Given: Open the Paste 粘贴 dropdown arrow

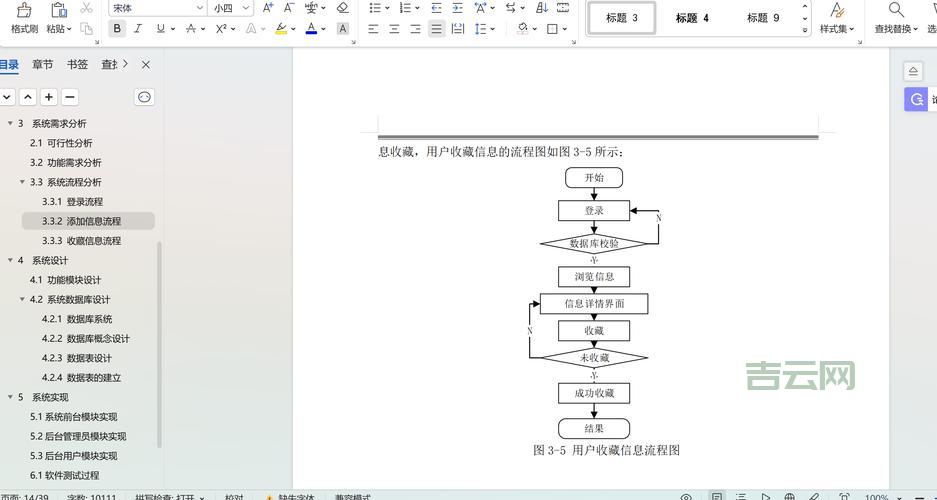Looking at the screenshot, I should pyautogui.click(x=69, y=29).
